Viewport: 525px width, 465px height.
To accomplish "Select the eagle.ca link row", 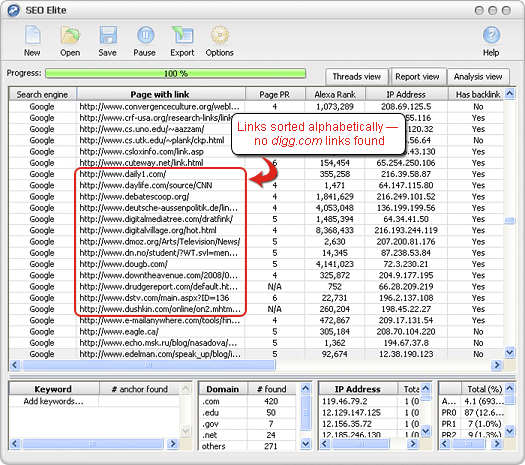I will (256, 332).
